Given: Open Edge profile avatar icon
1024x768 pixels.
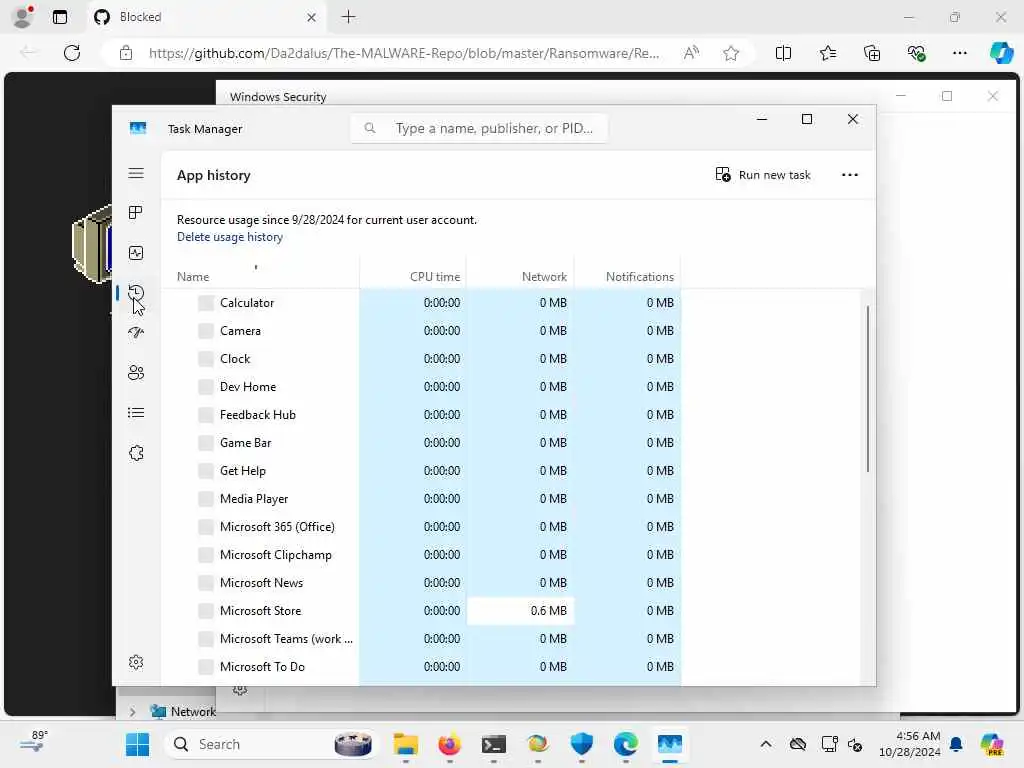Looking at the screenshot, I should pyautogui.click(x=23, y=17).
